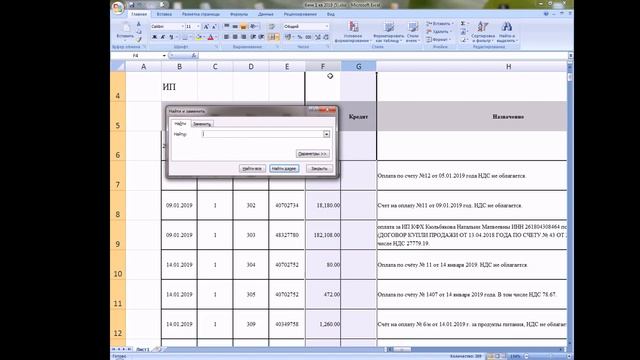Click horizontal scrollbar thumb
This screenshot has width=640, height=360.
pos(402,349)
